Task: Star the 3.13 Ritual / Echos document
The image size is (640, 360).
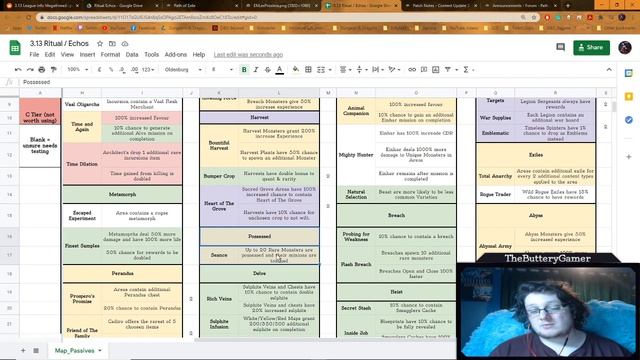Action: (100, 43)
